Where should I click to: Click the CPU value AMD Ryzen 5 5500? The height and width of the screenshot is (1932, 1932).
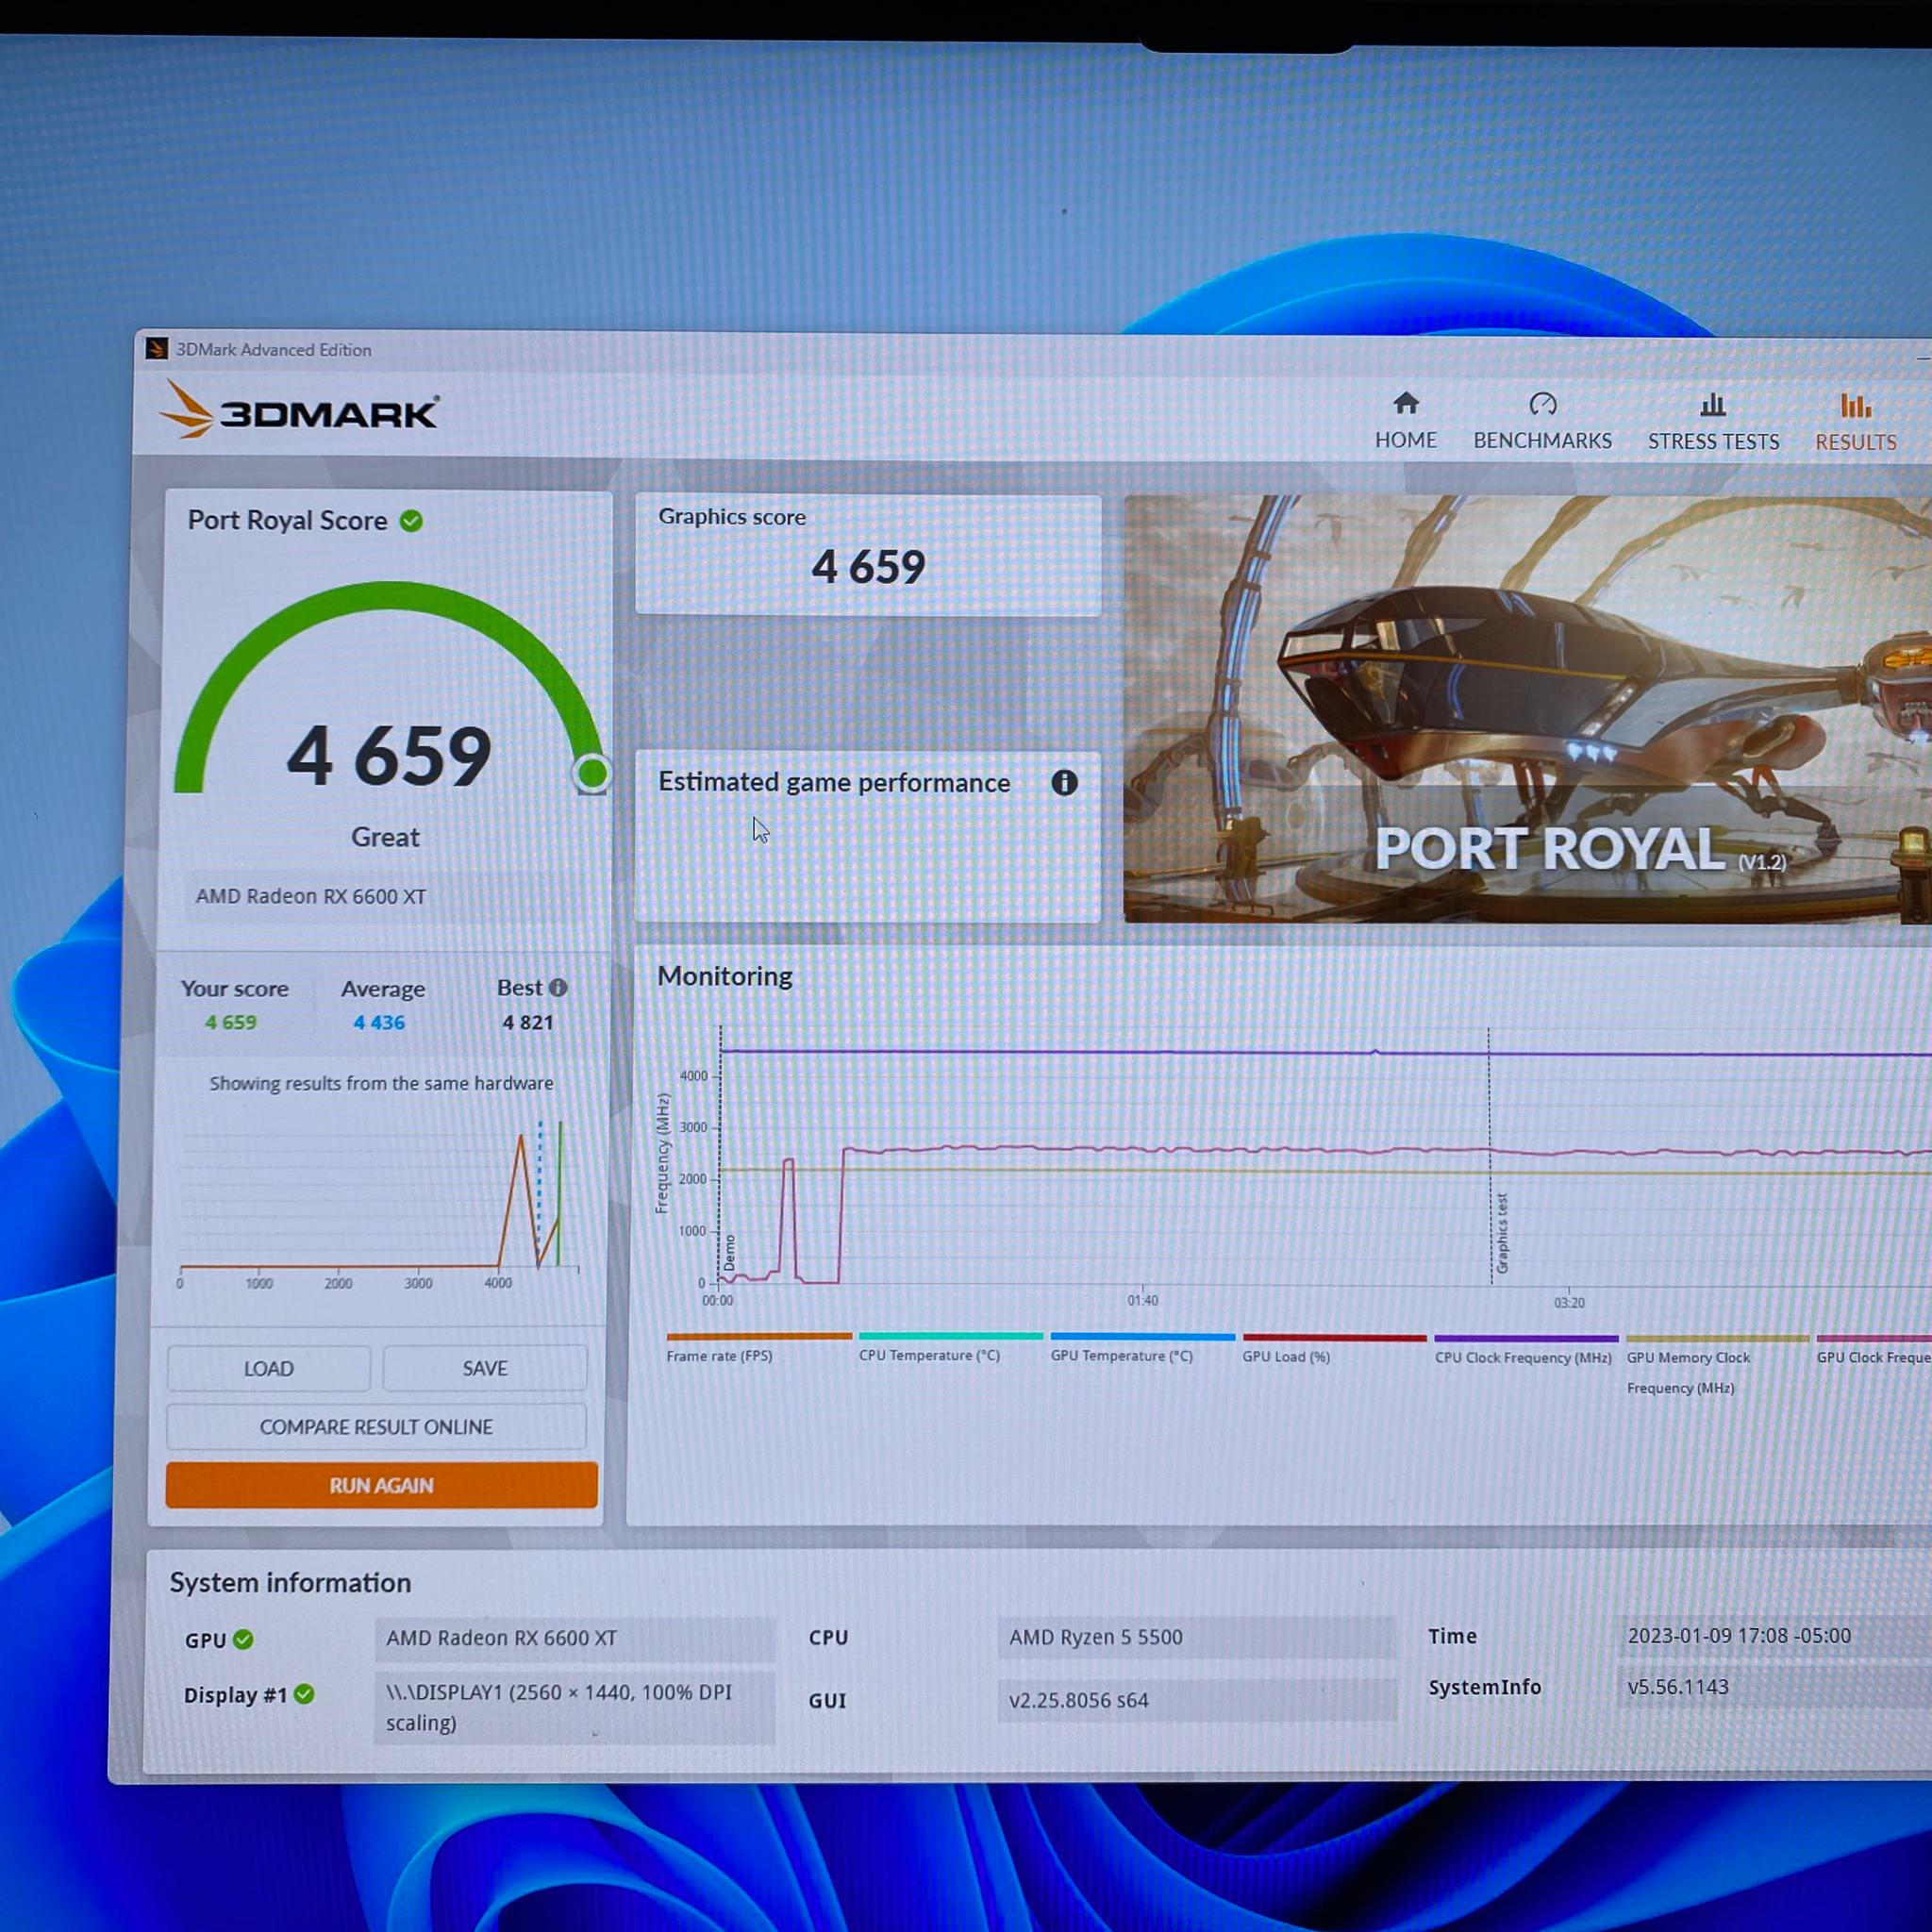(1196, 1637)
